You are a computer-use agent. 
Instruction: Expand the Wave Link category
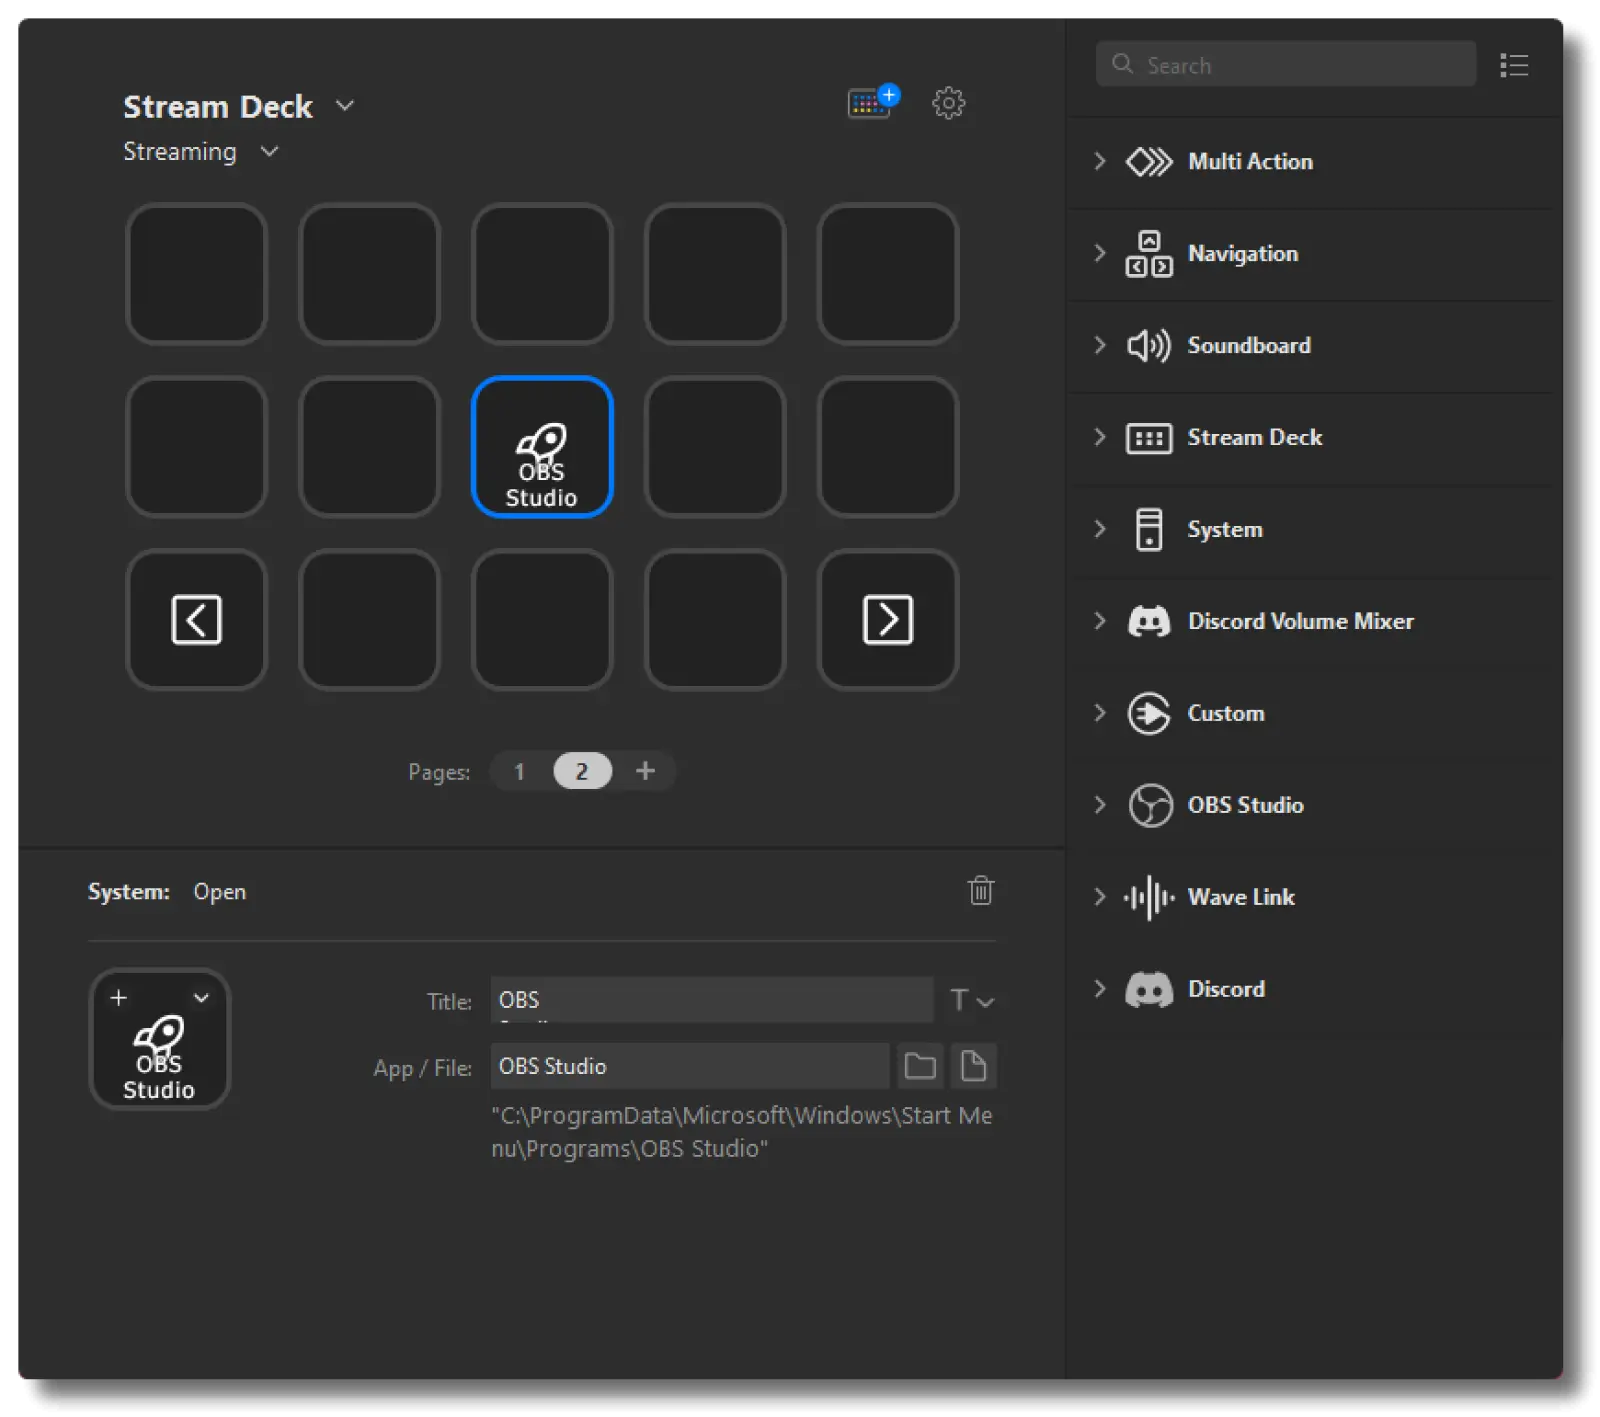(x=1099, y=897)
